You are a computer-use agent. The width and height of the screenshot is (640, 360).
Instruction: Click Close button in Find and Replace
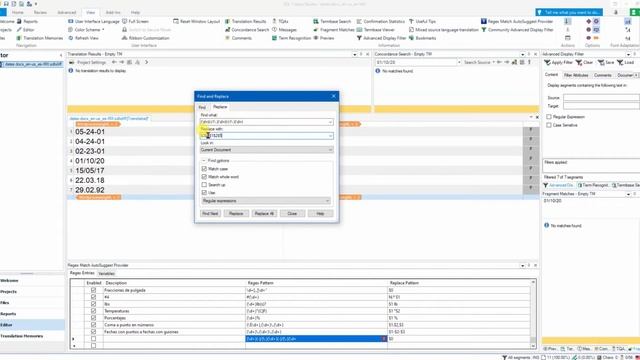pyautogui.click(x=292, y=213)
